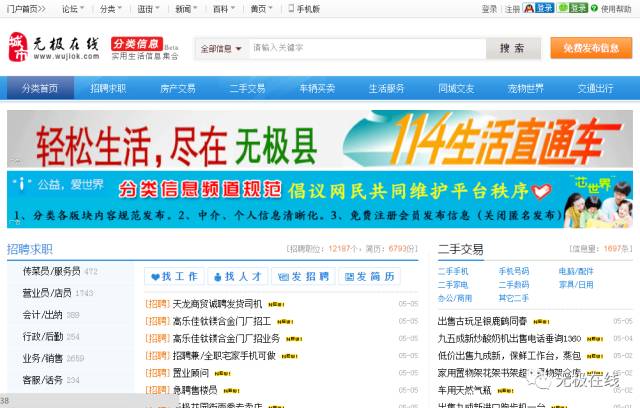Expand the 论坛 dropdown in top bar
The height and width of the screenshot is (408, 640).
coord(73,9)
